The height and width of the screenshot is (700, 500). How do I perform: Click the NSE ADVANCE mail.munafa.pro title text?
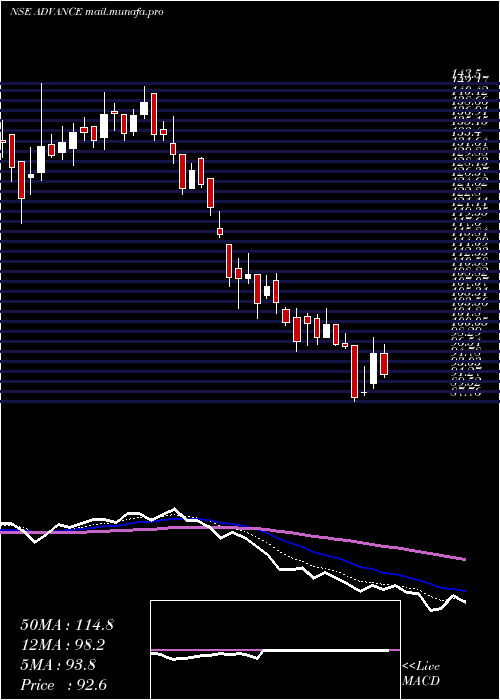click(87, 12)
